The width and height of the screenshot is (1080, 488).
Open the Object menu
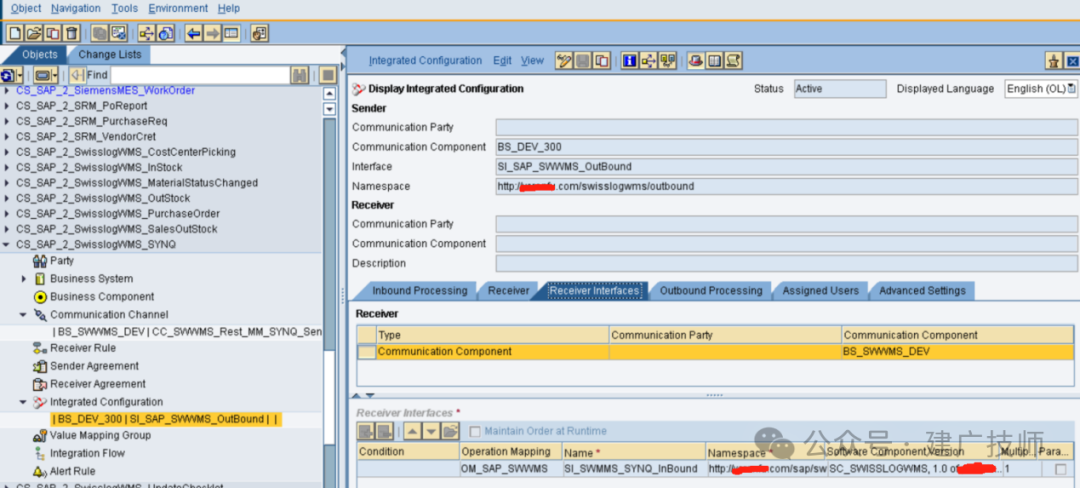(26, 8)
